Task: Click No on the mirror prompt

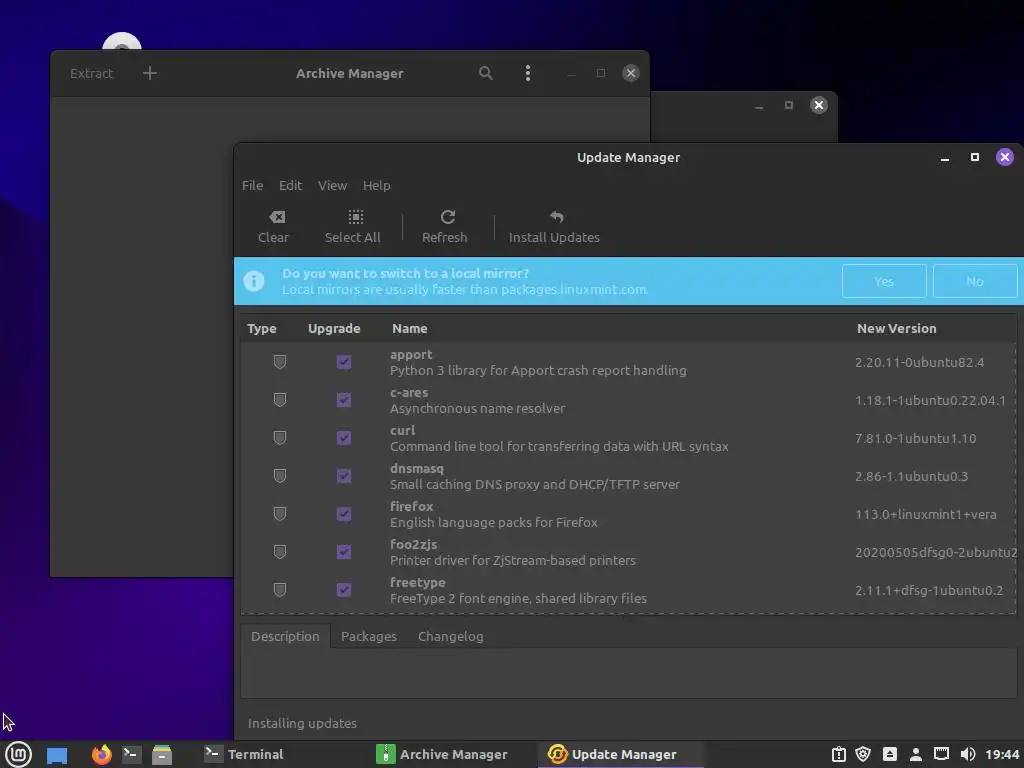Action: pyautogui.click(x=974, y=281)
